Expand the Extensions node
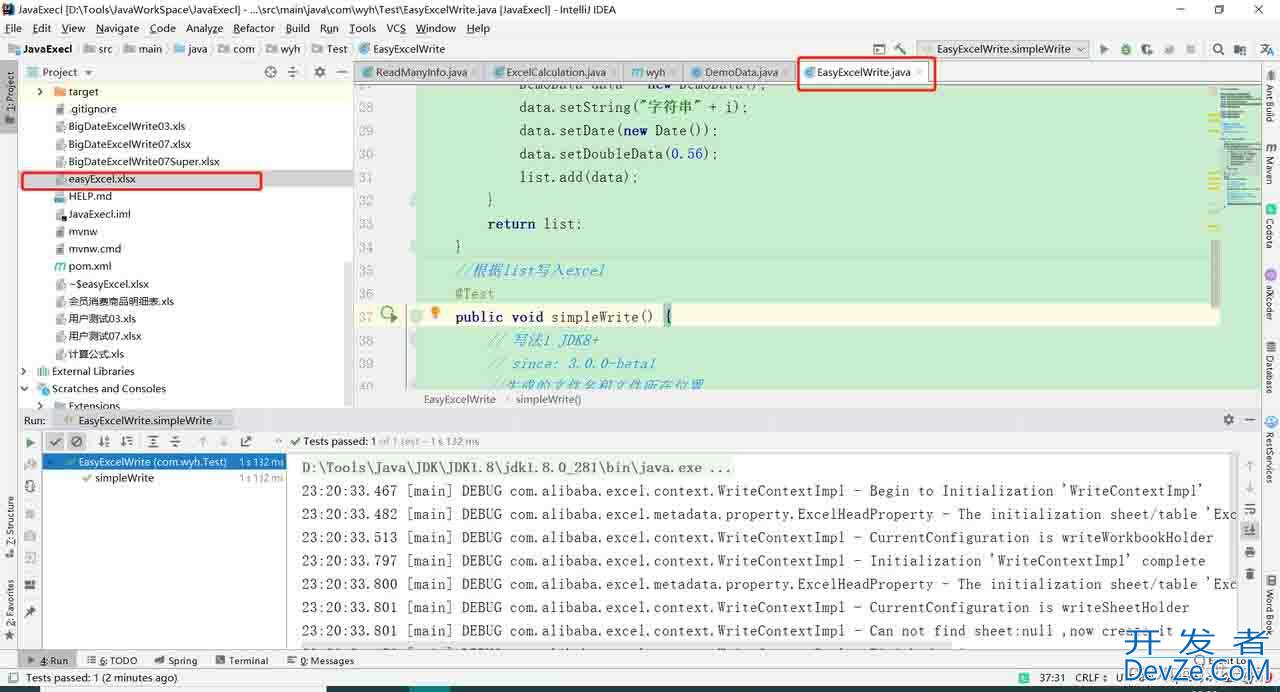The width and height of the screenshot is (1280, 692). 40,405
